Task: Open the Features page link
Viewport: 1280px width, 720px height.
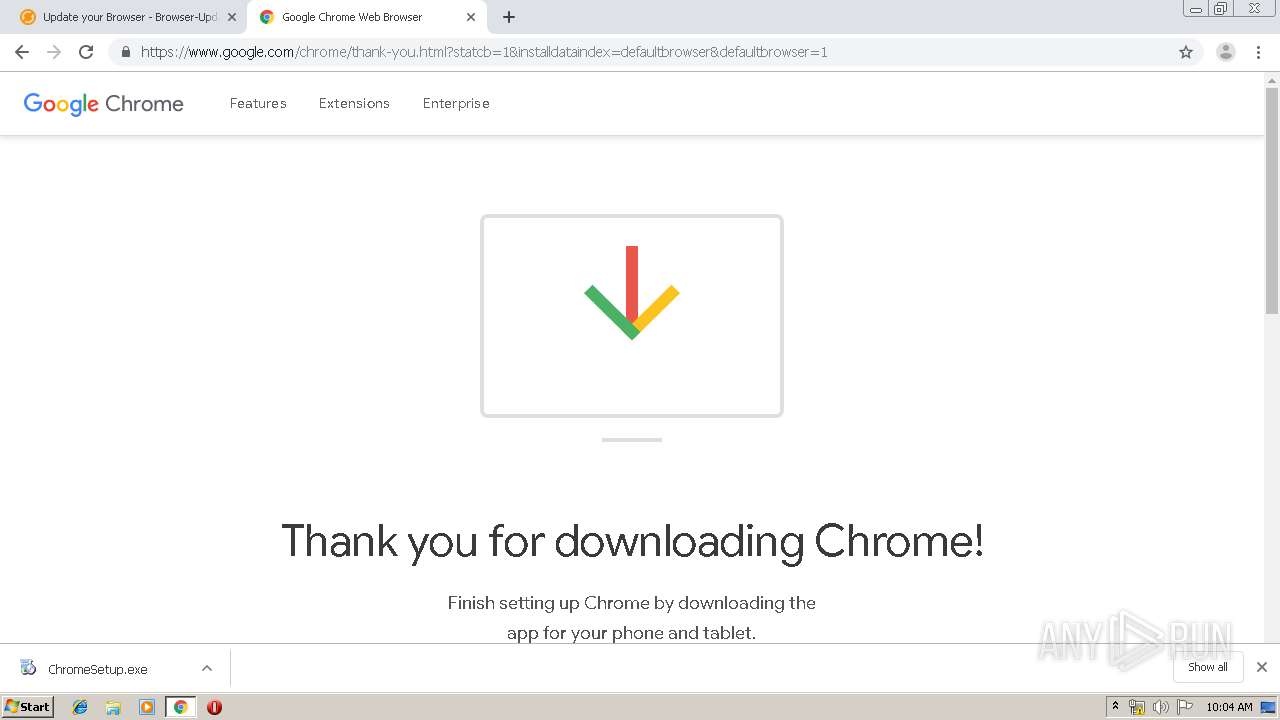Action: click(258, 103)
